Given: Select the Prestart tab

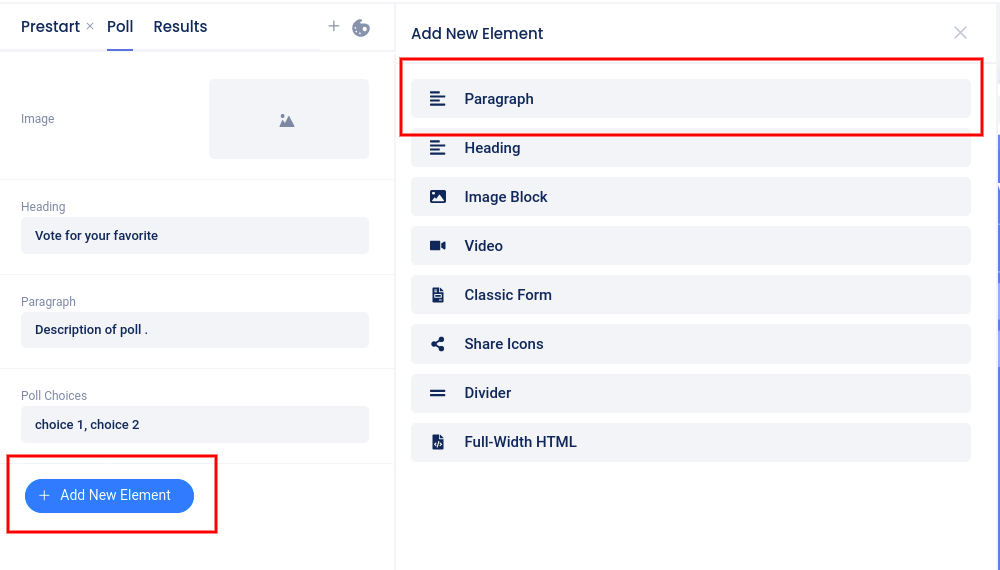Looking at the screenshot, I should (50, 27).
